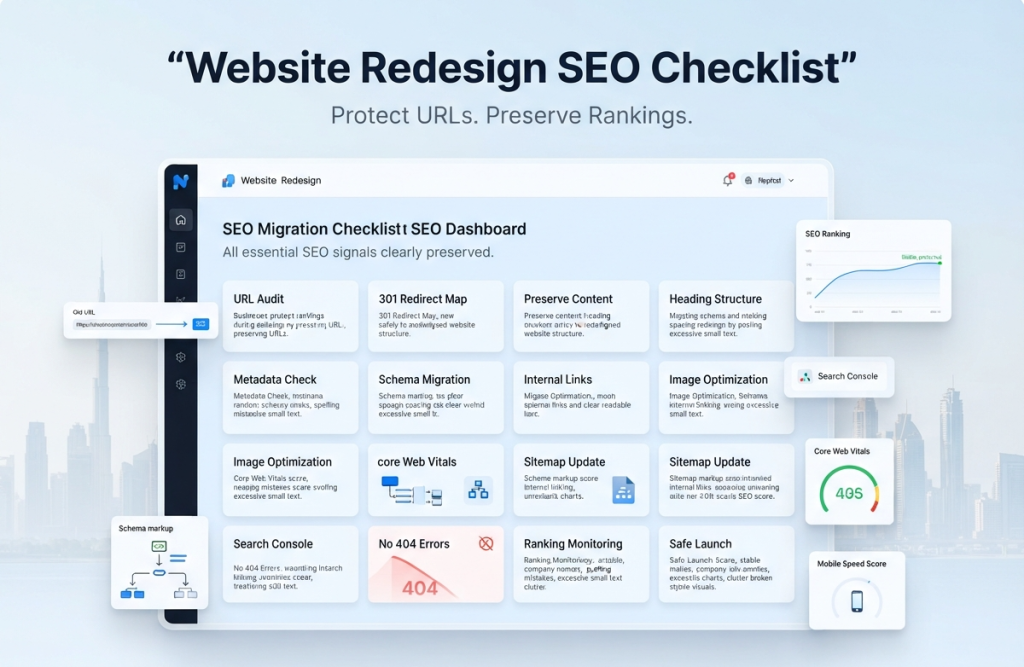
Task: Click 'SEO Migration Checklist SEO Dashboard' heading
Action: 374,229
